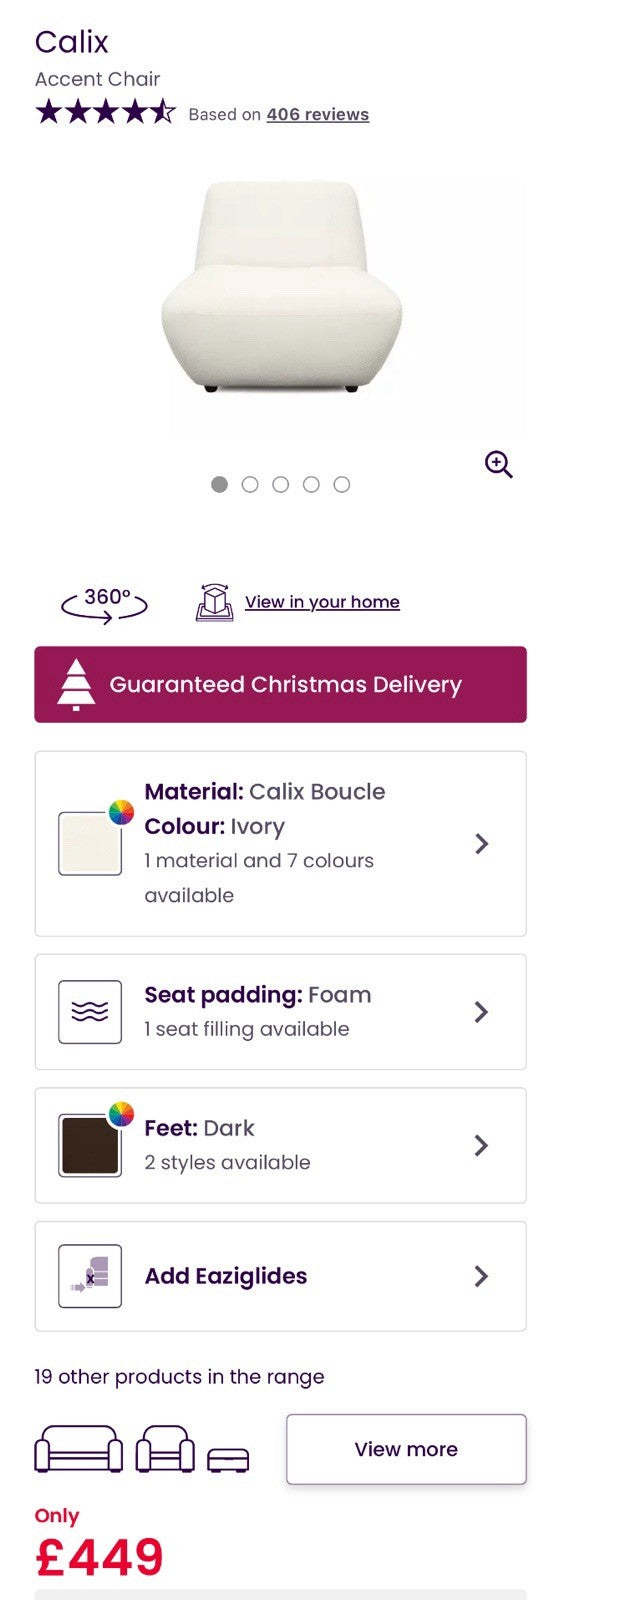Select the fifth image carousel dot

342,484
